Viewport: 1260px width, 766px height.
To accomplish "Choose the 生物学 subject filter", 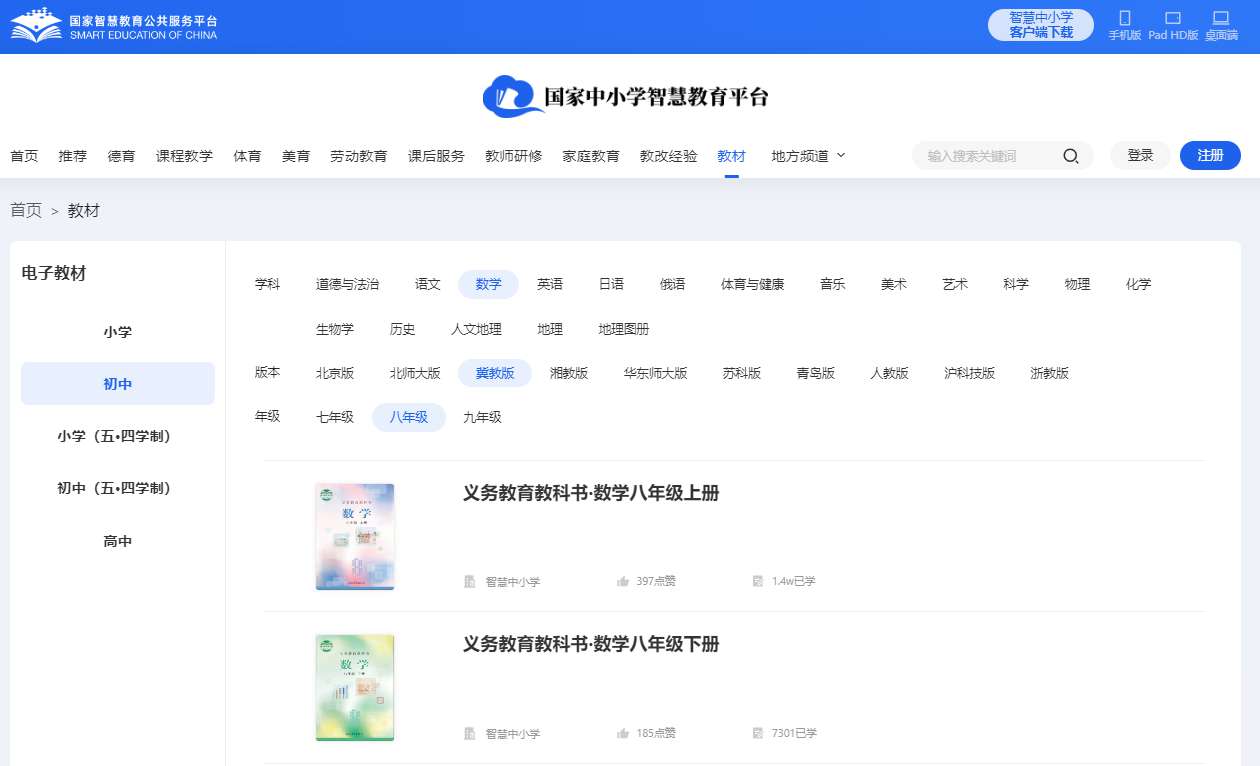I will coord(334,329).
